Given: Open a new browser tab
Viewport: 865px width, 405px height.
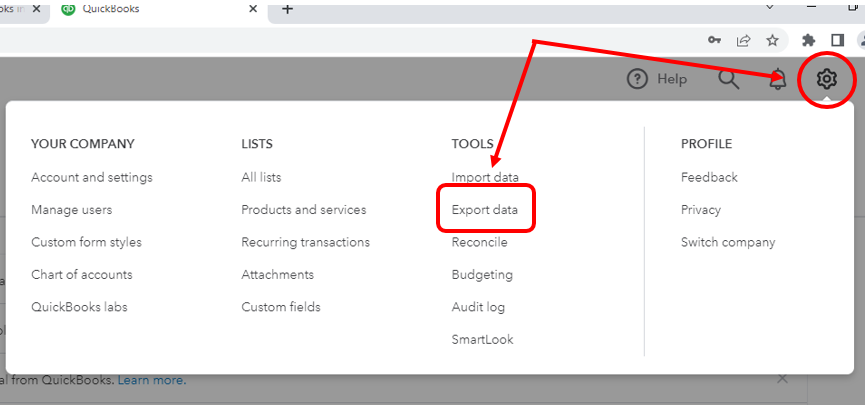Looking at the screenshot, I should 287,9.
